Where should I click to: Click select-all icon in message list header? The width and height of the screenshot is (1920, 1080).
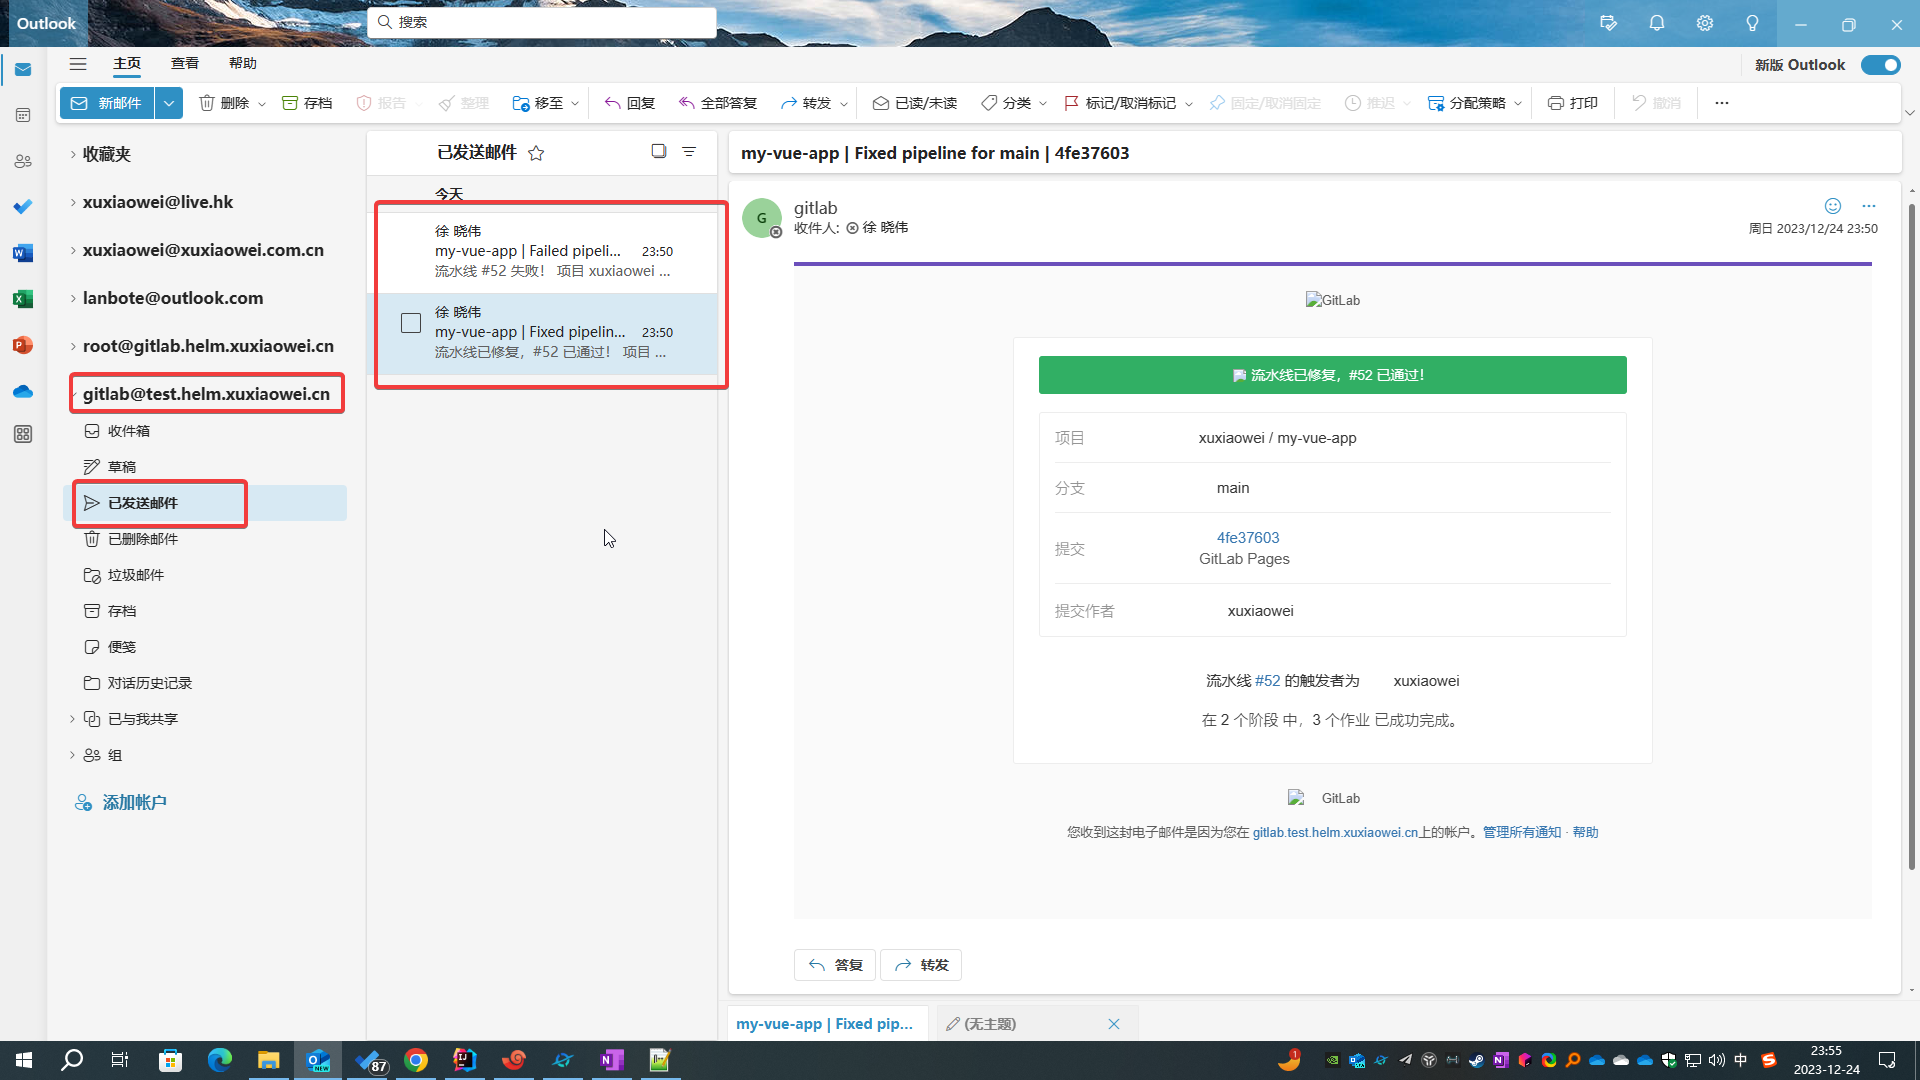(x=658, y=152)
